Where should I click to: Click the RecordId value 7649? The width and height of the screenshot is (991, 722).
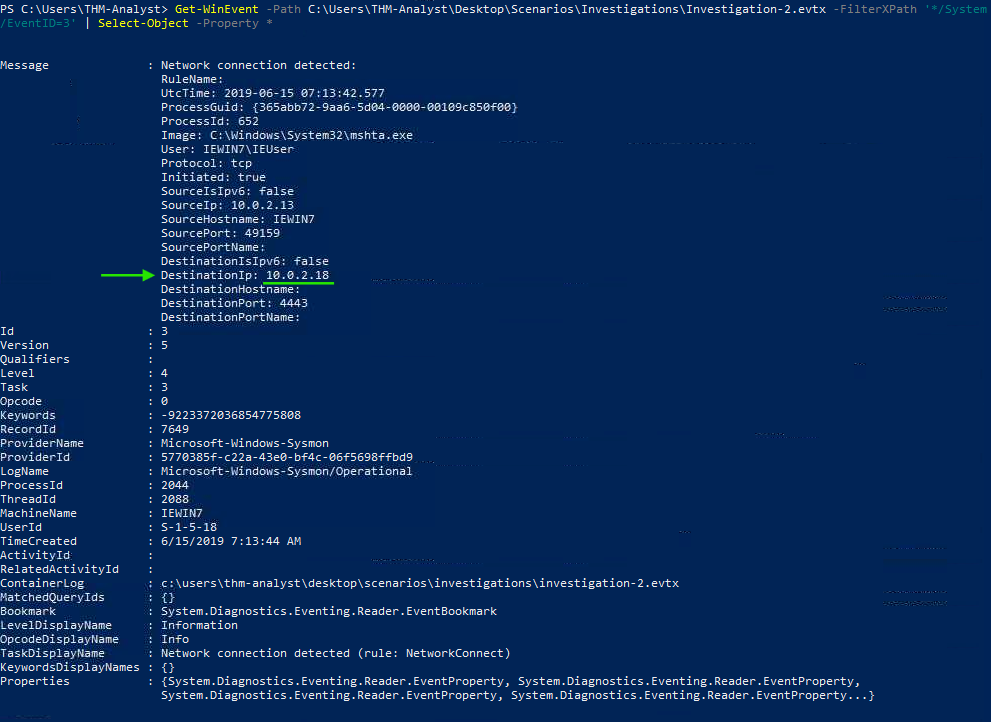(x=174, y=429)
